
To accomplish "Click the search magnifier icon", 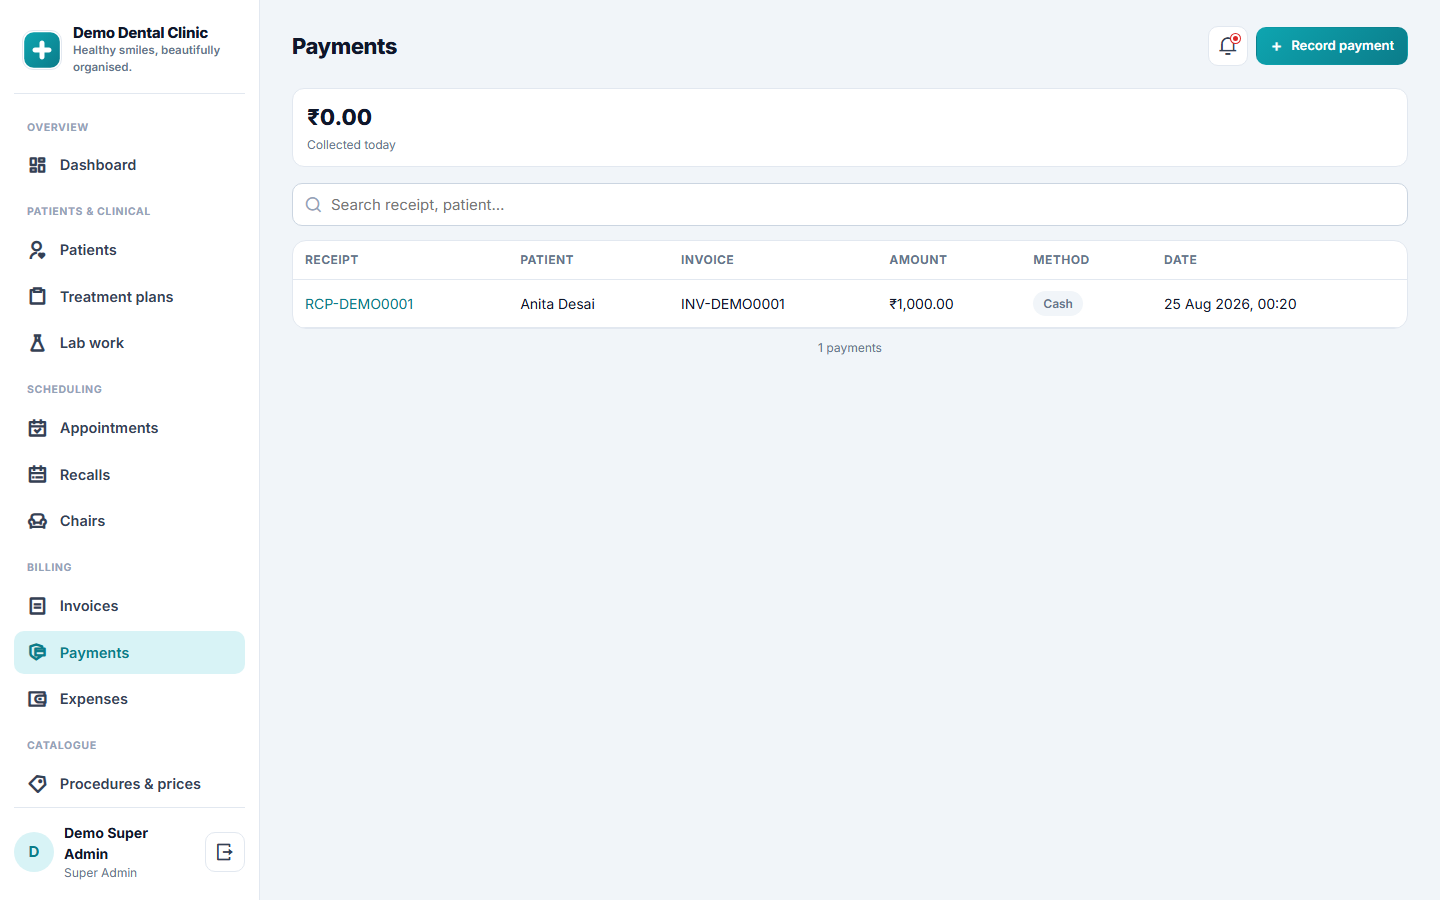I will tap(313, 205).
